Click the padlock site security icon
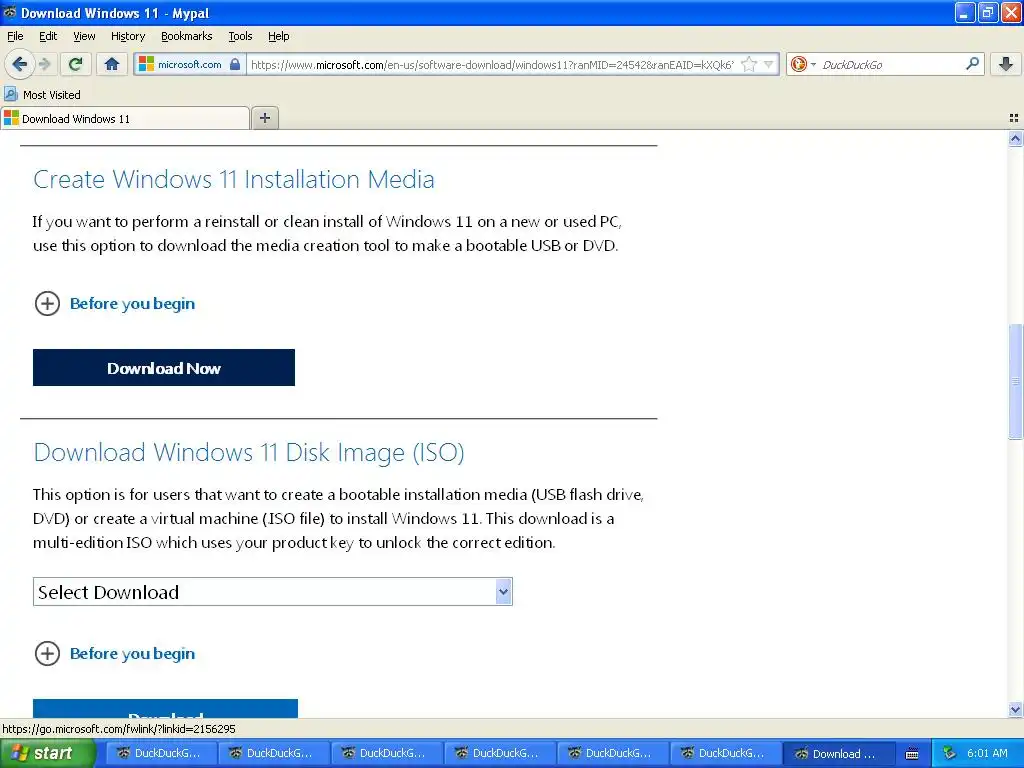The width and height of the screenshot is (1024, 768). pyautogui.click(x=235, y=64)
